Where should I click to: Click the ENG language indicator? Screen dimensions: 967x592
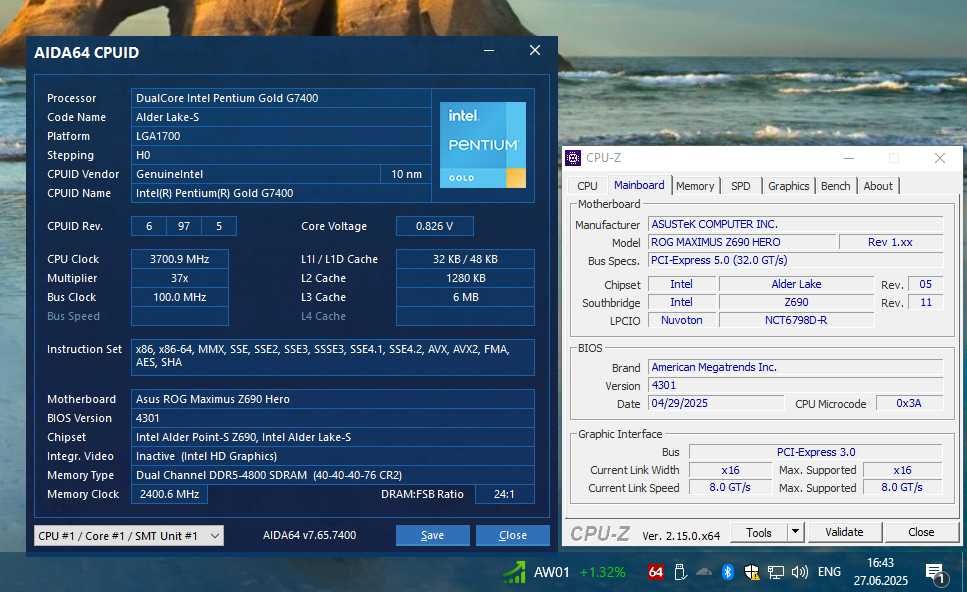click(x=829, y=572)
